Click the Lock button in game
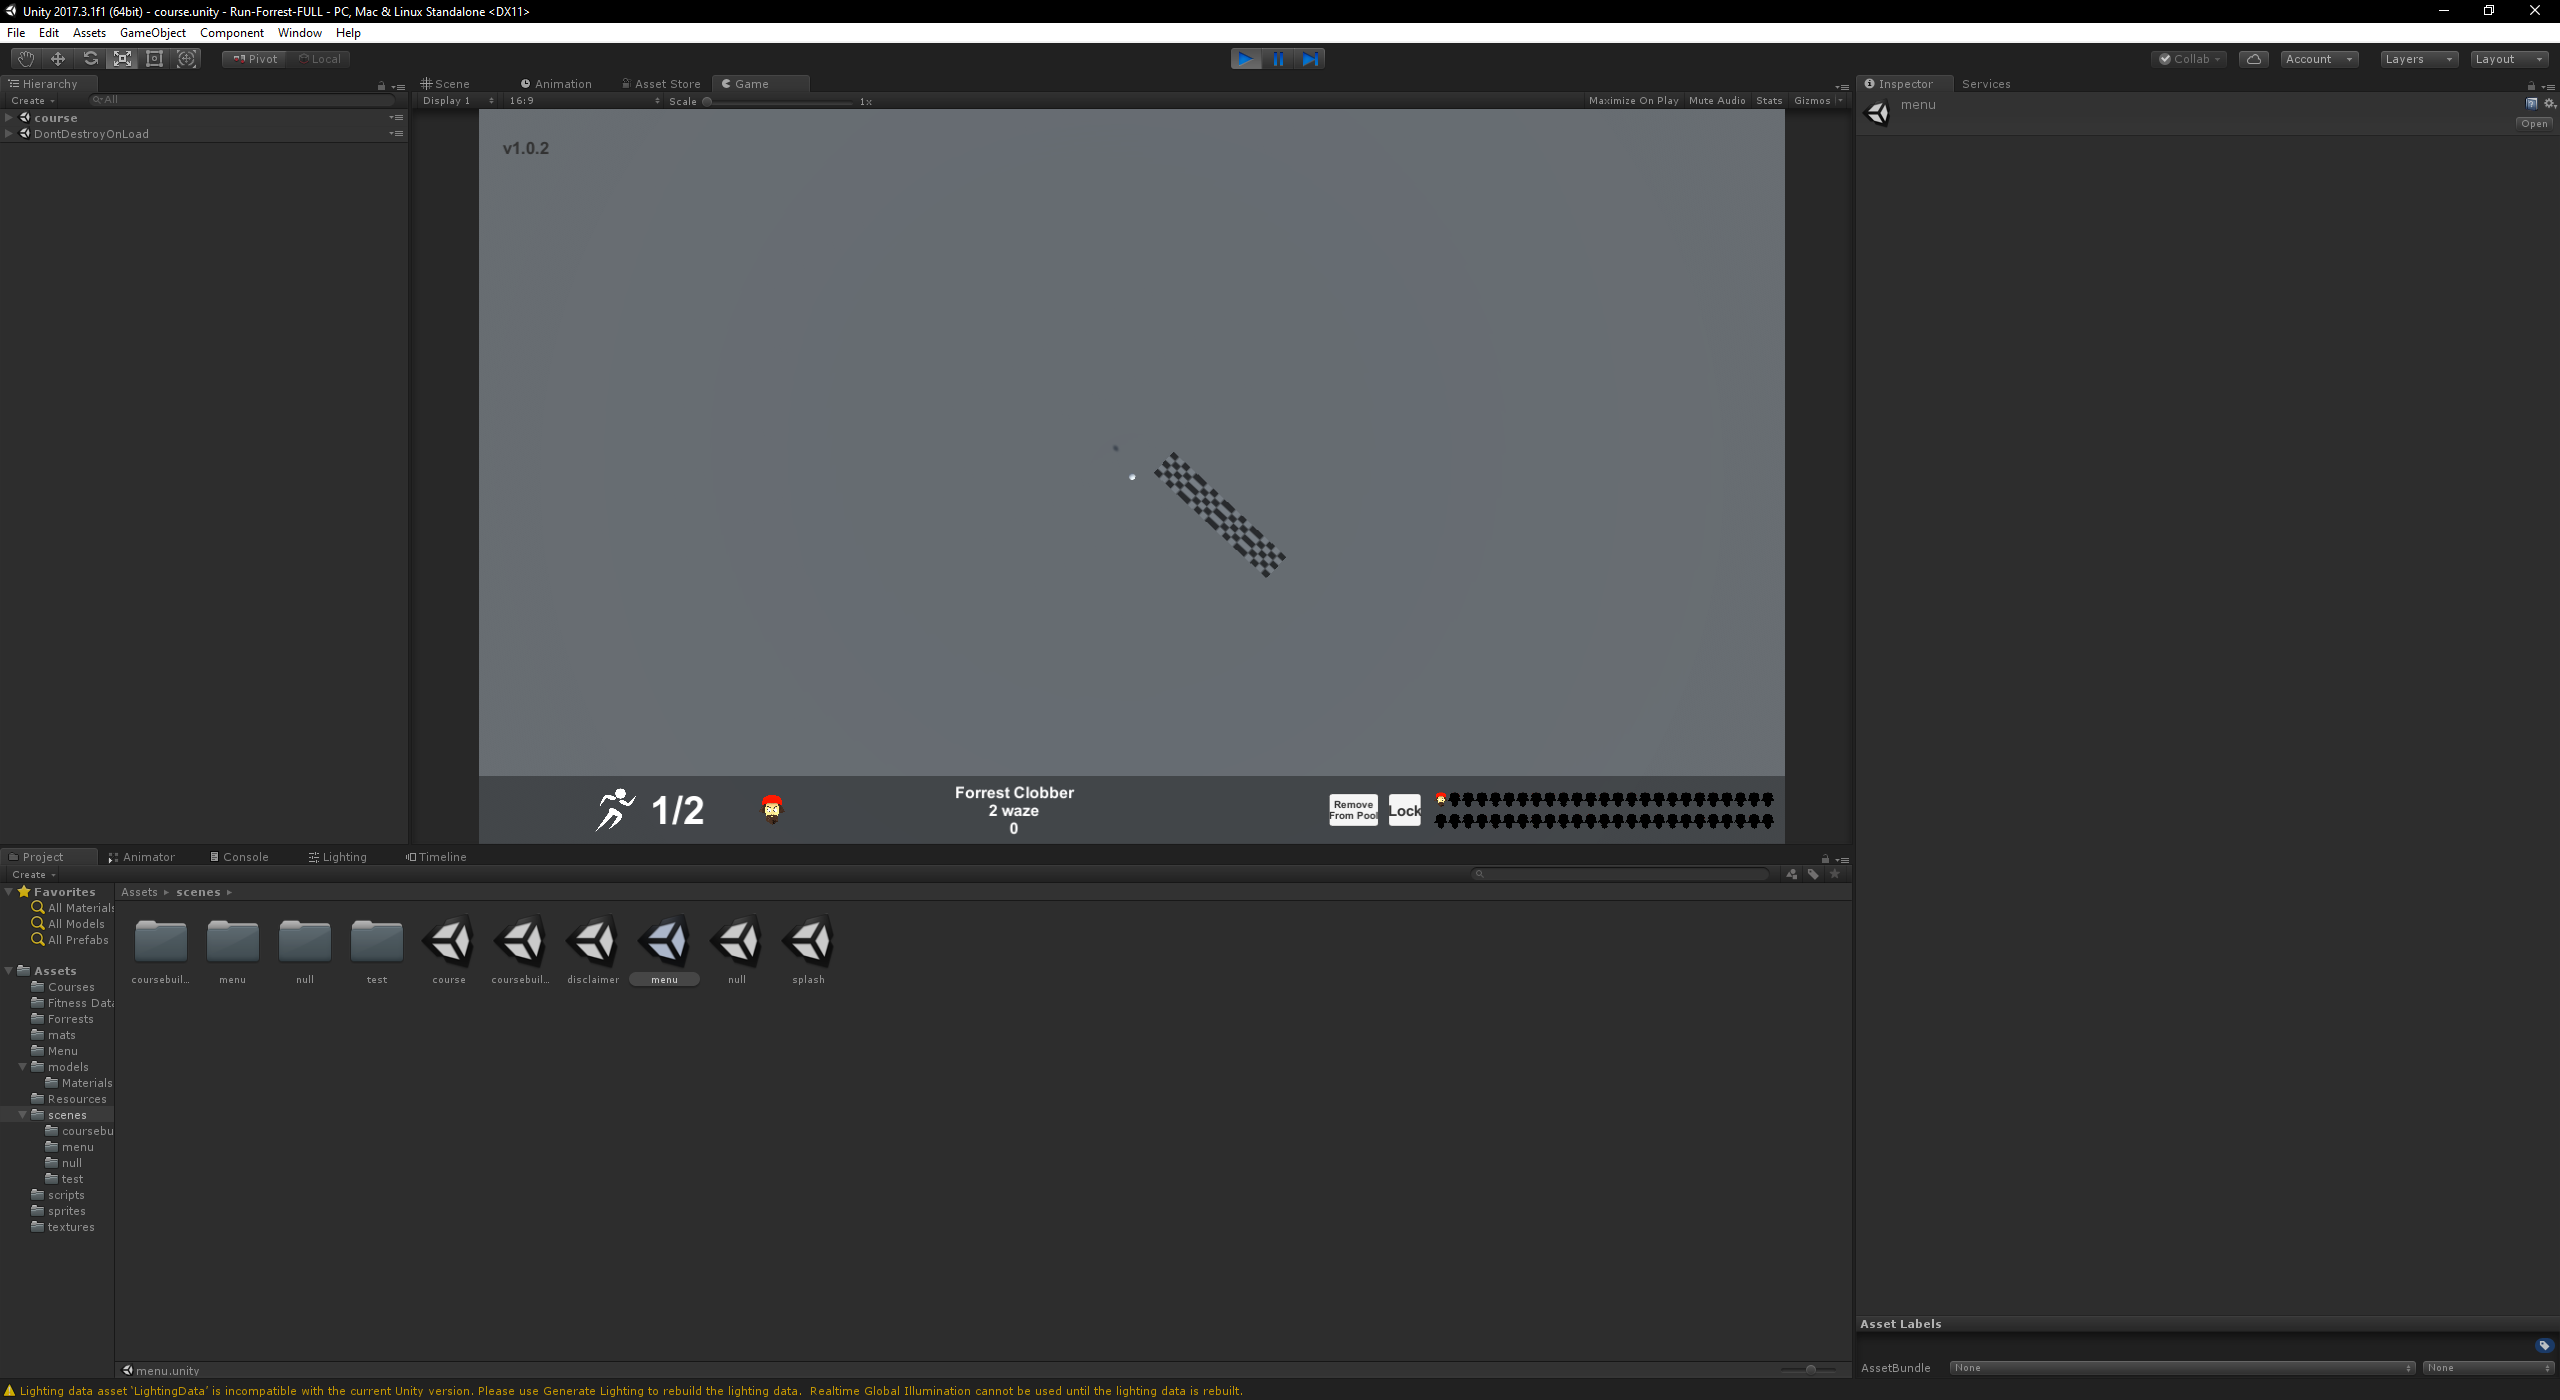The image size is (2560, 1400). [1404, 810]
